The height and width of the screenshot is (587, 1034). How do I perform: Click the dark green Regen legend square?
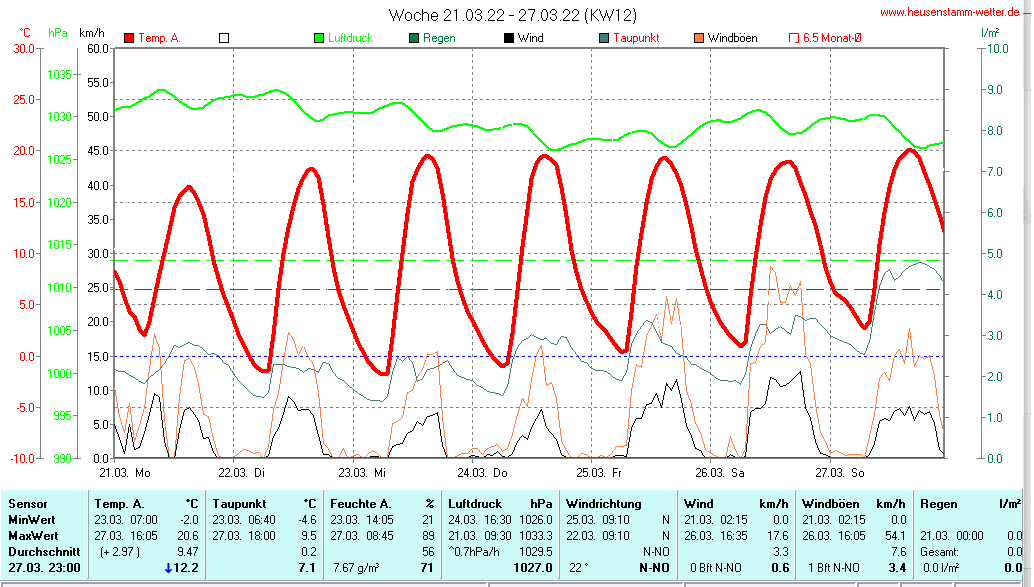tap(414, 38)
